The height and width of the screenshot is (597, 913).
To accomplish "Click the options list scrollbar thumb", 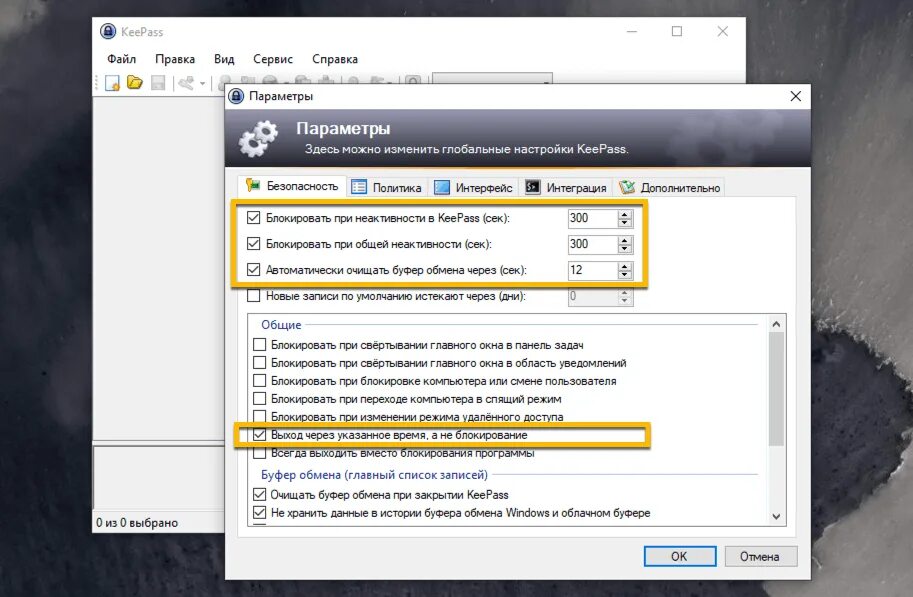I will 776,389.
